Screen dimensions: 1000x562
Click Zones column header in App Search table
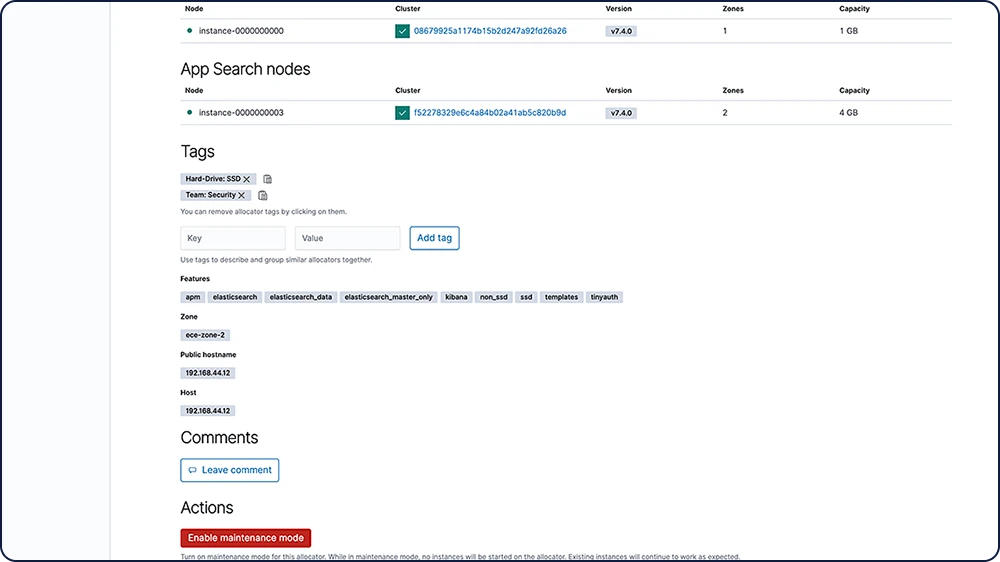(733, 91)
